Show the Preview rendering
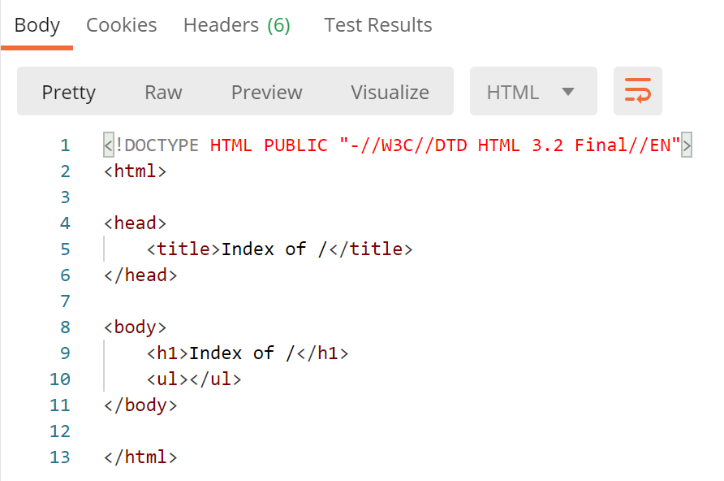 pos(266,92)
